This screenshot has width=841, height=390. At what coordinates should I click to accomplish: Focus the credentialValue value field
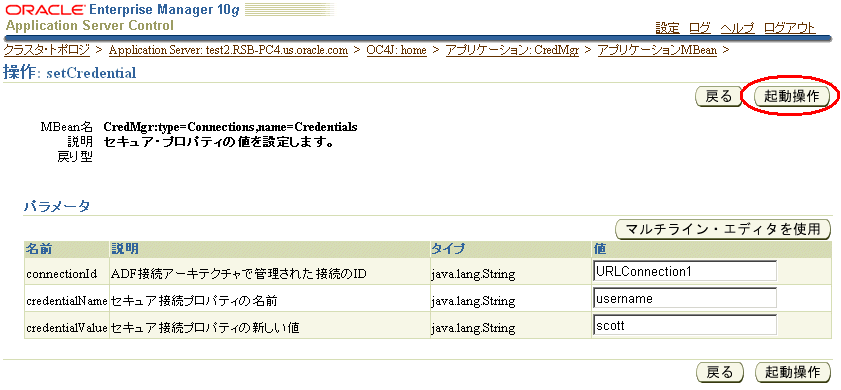click(x=685, y=325)
